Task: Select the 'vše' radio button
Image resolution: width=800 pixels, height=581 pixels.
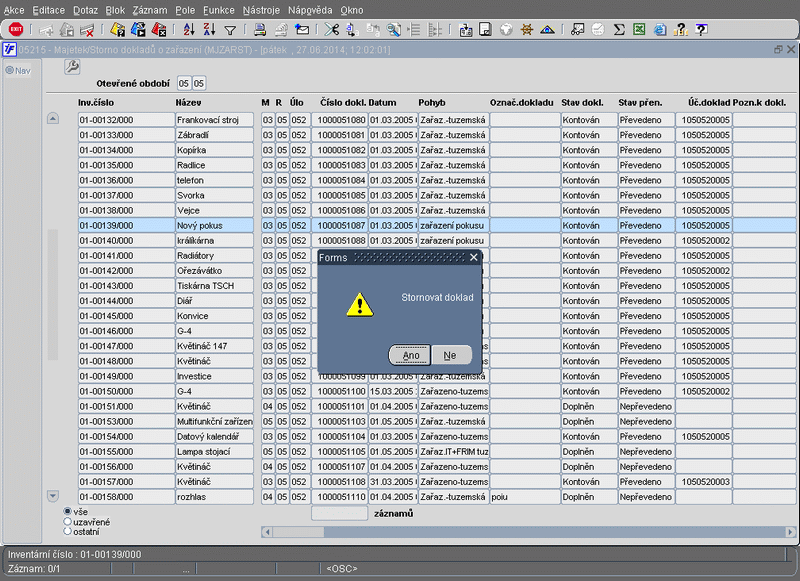Action: [x=68, y=512]
